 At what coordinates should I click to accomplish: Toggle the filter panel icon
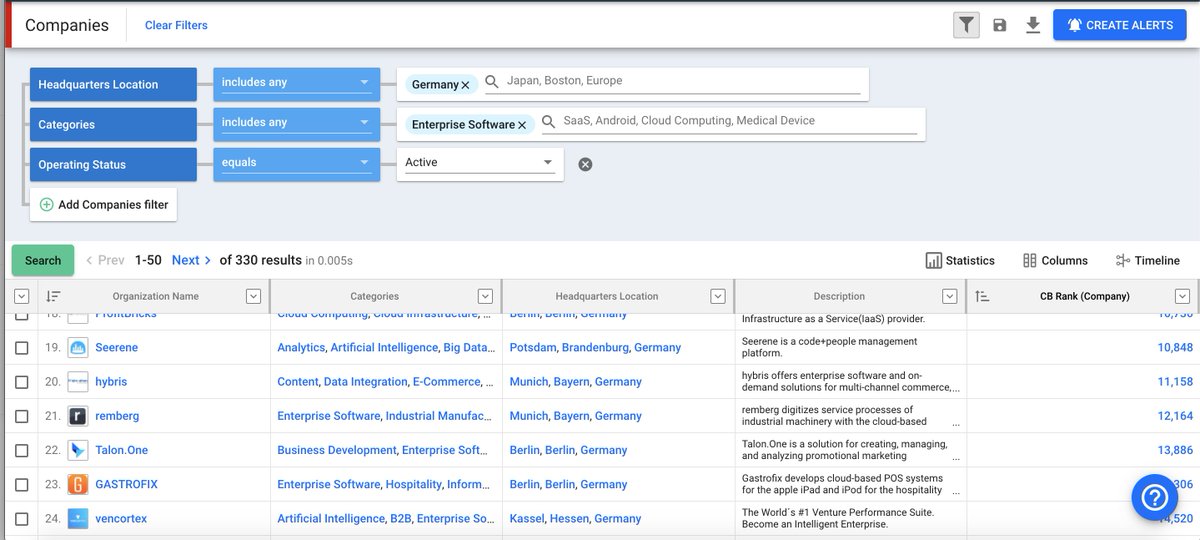click(966, 25)
